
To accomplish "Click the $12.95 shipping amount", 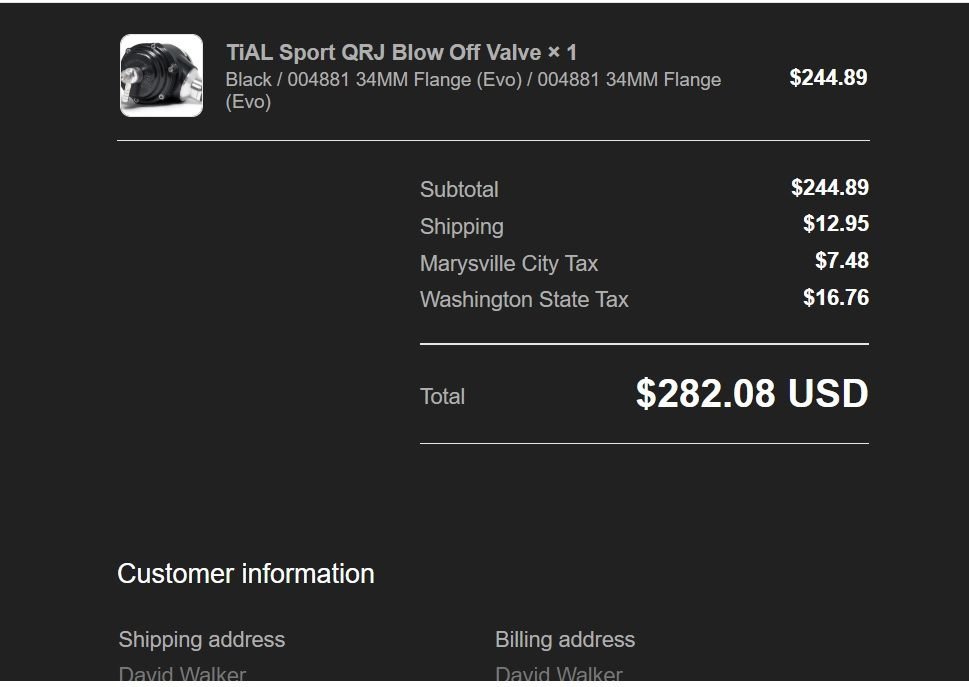I will (835, 224).
